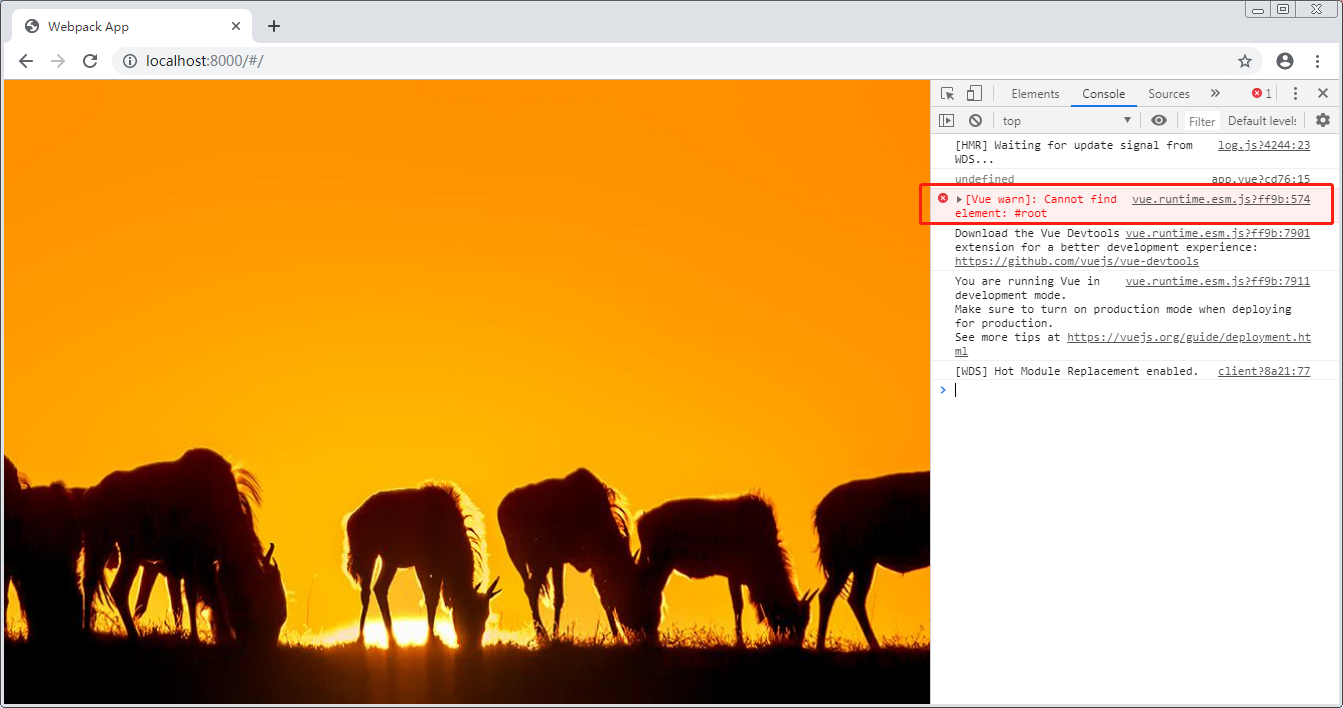Open the Chrome profile avatar

(x=1285, y=61)
